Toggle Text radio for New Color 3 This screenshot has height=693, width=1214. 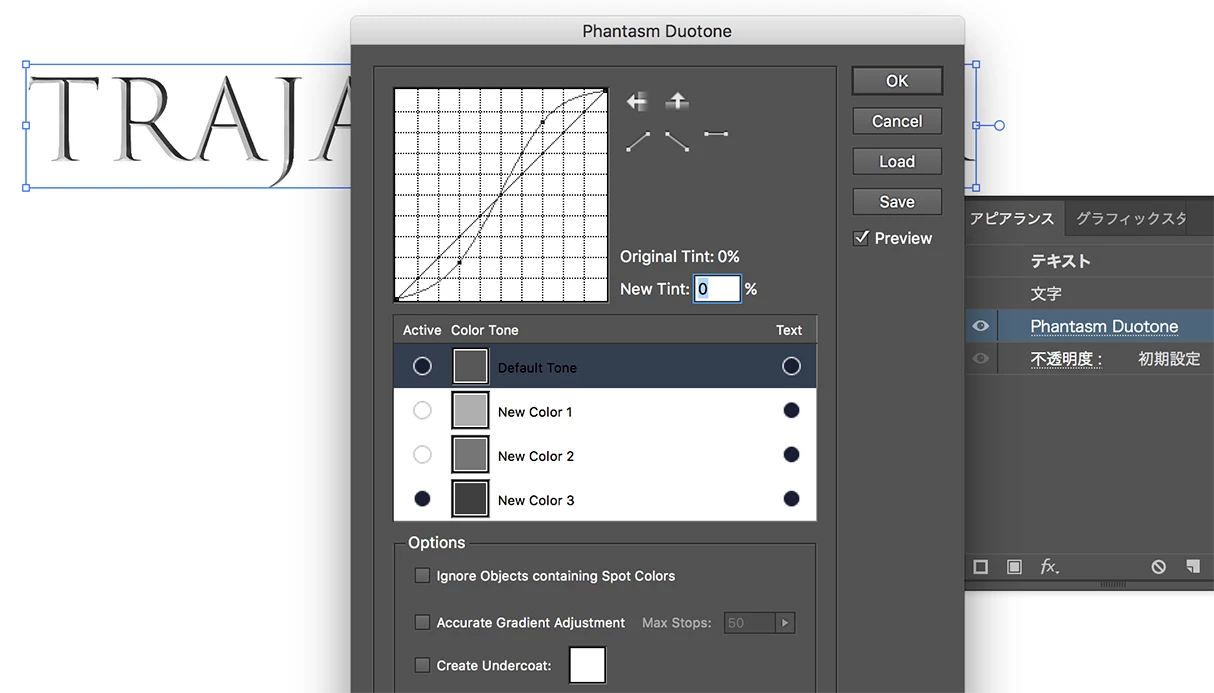click(791, 498)
